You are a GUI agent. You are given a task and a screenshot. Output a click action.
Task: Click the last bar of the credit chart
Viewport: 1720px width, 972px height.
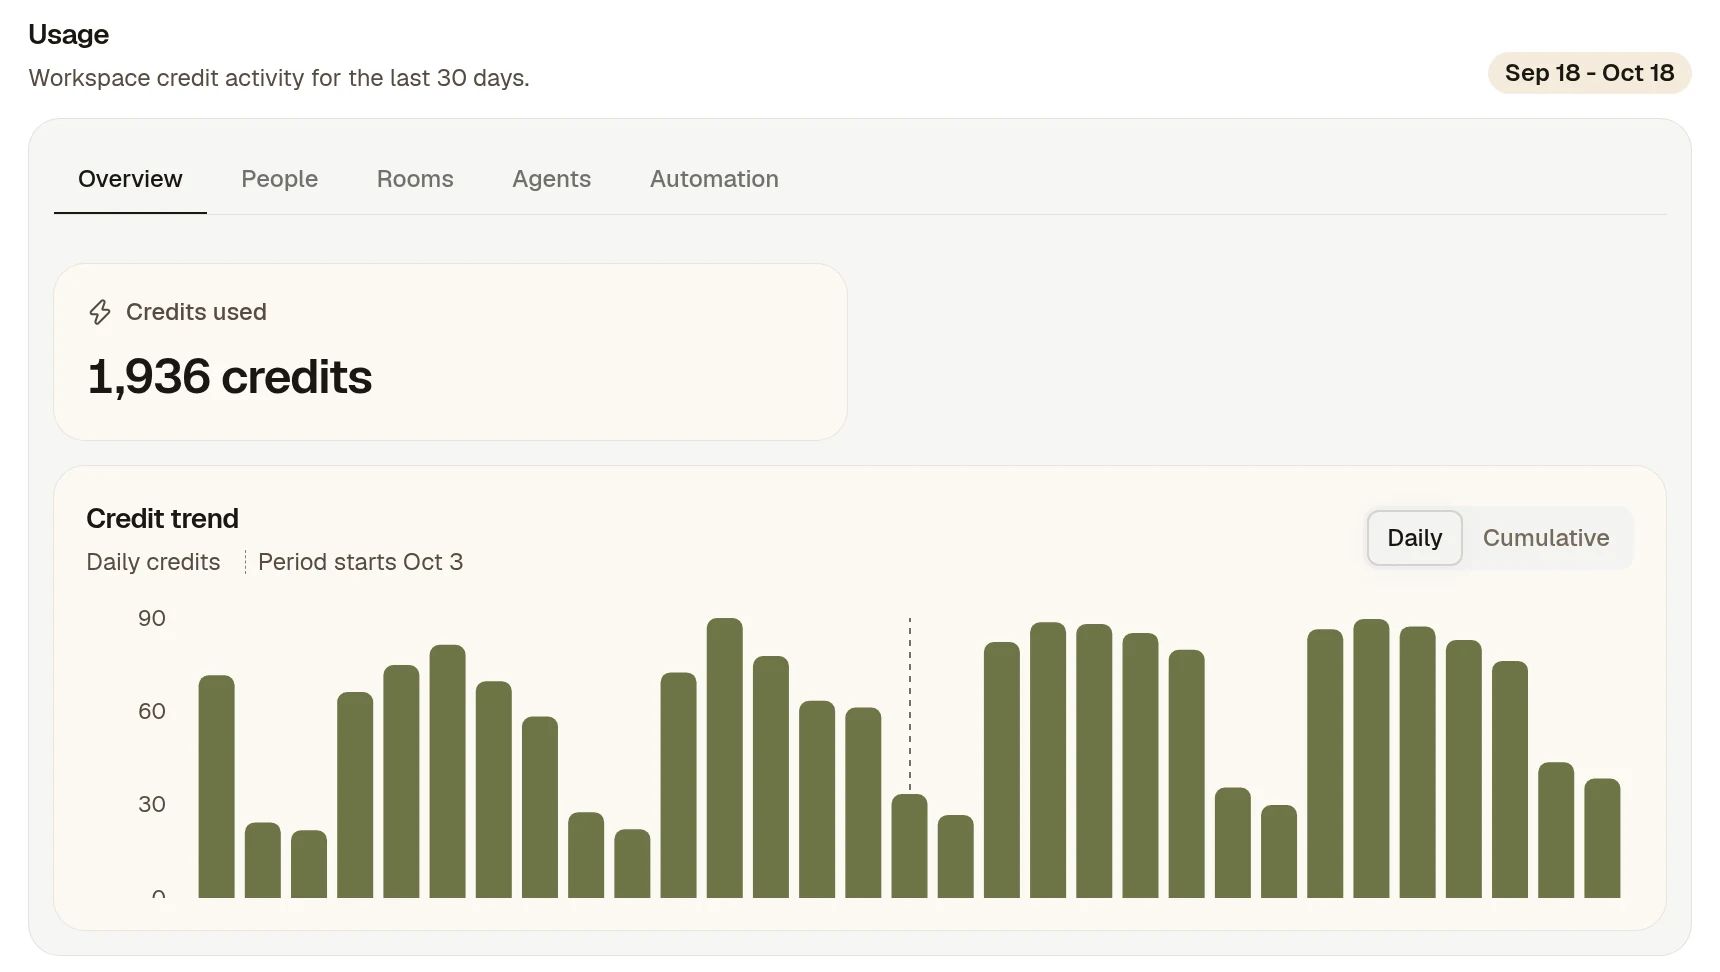click(1602, 838)
